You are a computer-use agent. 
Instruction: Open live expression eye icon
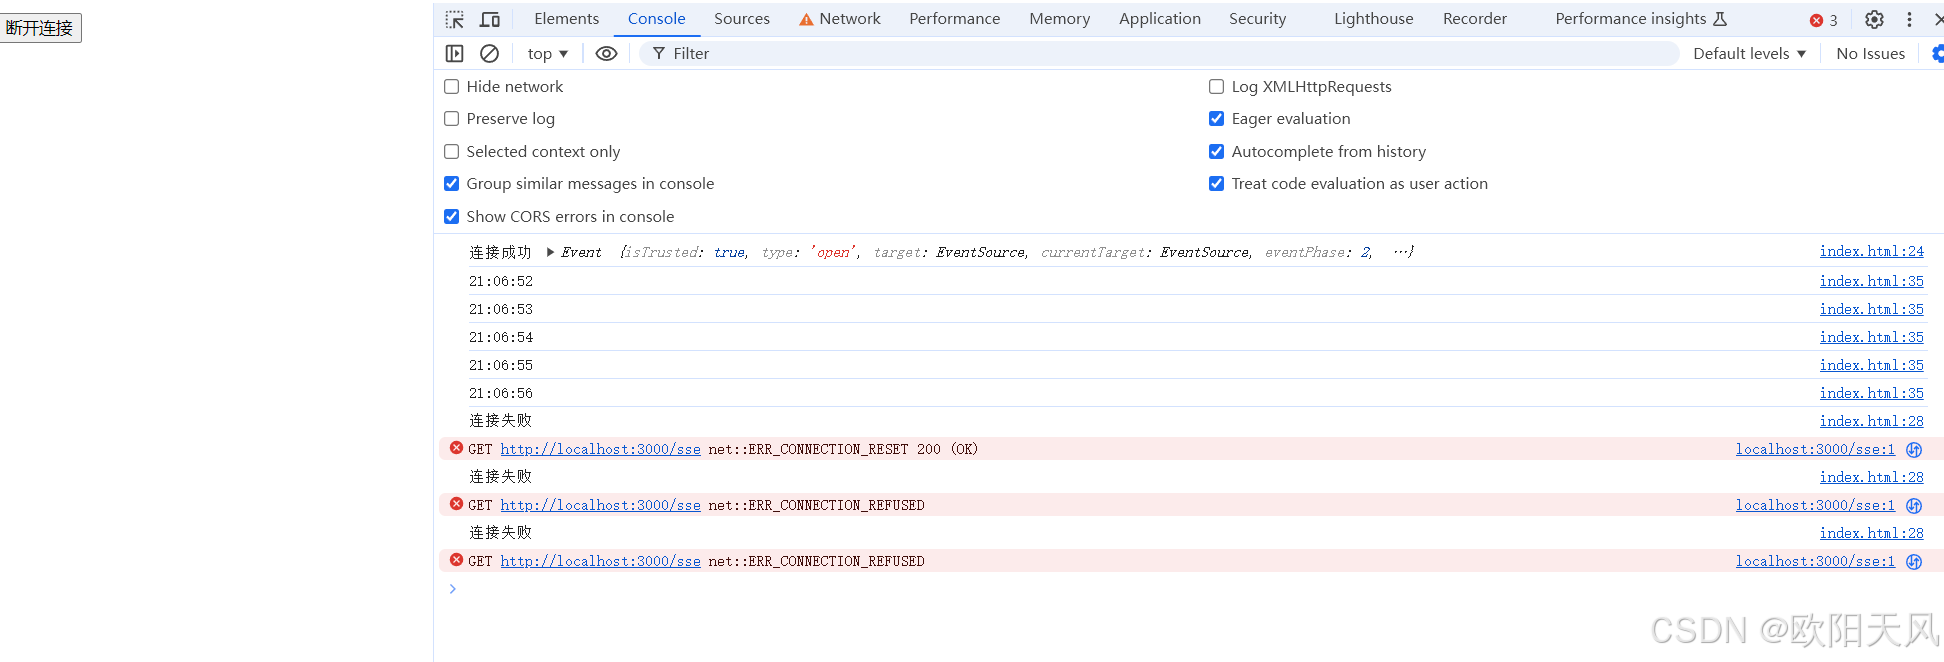(606, 53)
